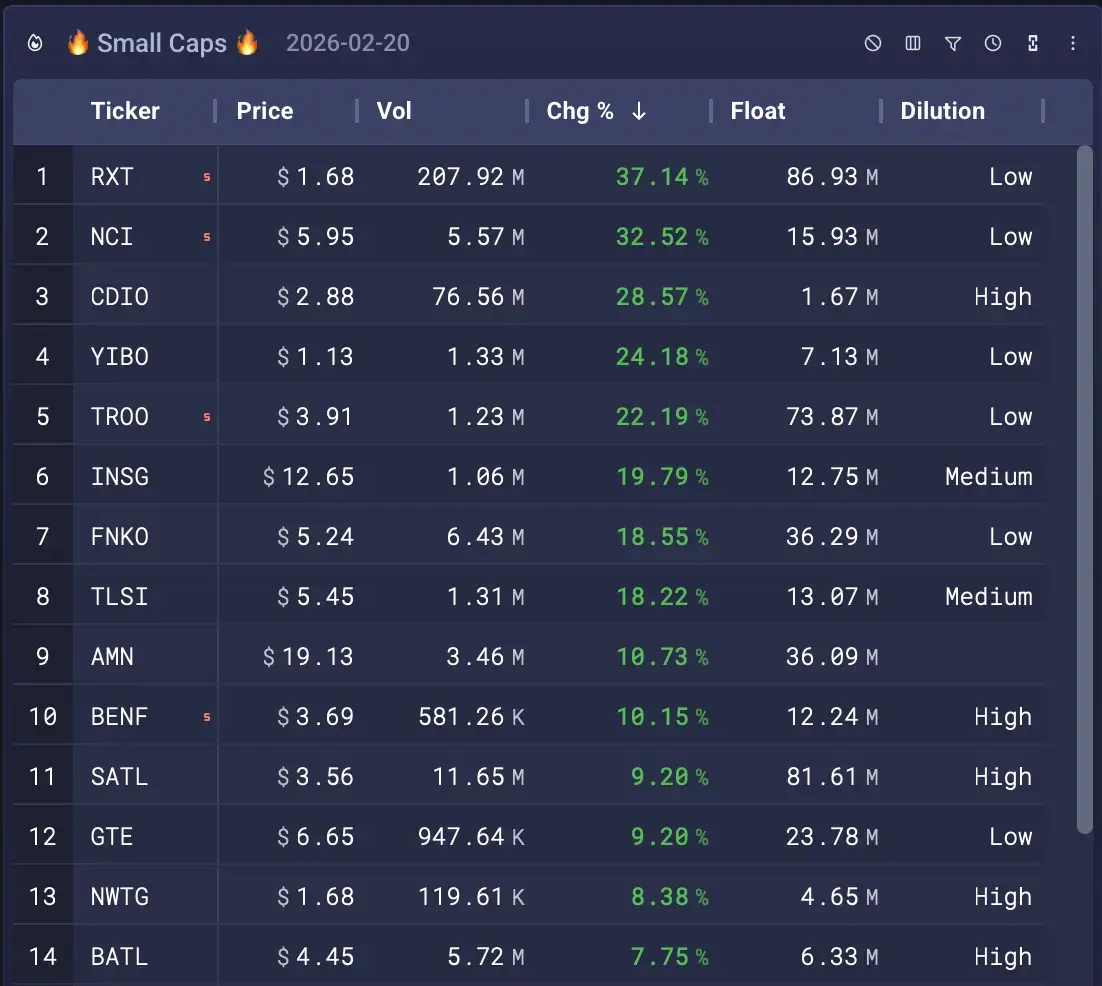Sort by the Price column header
This screenshot has height=986, width=1102.
[x=265, y=112]
